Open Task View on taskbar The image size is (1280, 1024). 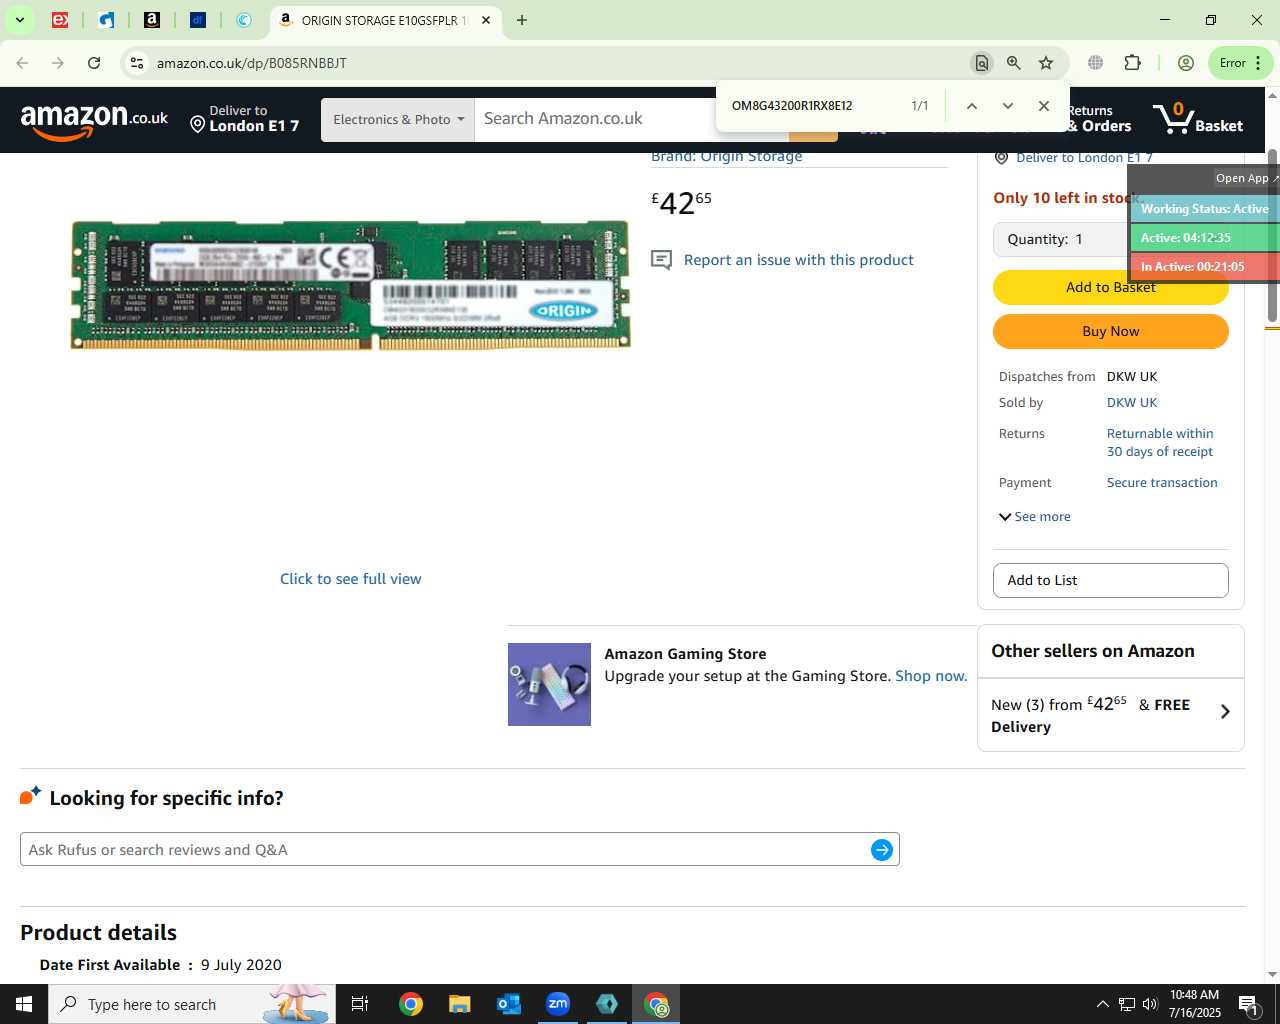click(x=360, y=1004)
